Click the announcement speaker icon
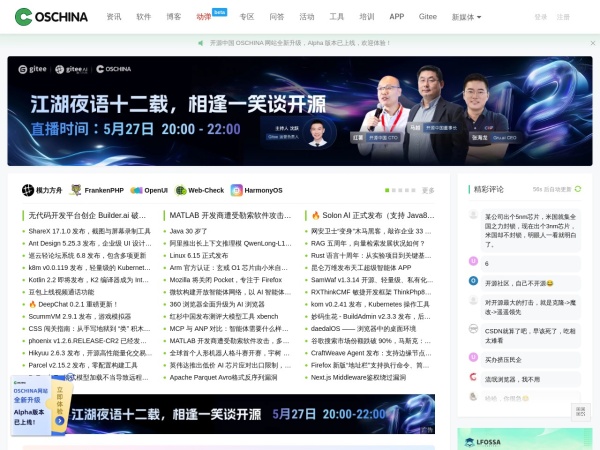The height and width of the screenshot is (450, 600). pyautogui.click(x=200, y=43)
